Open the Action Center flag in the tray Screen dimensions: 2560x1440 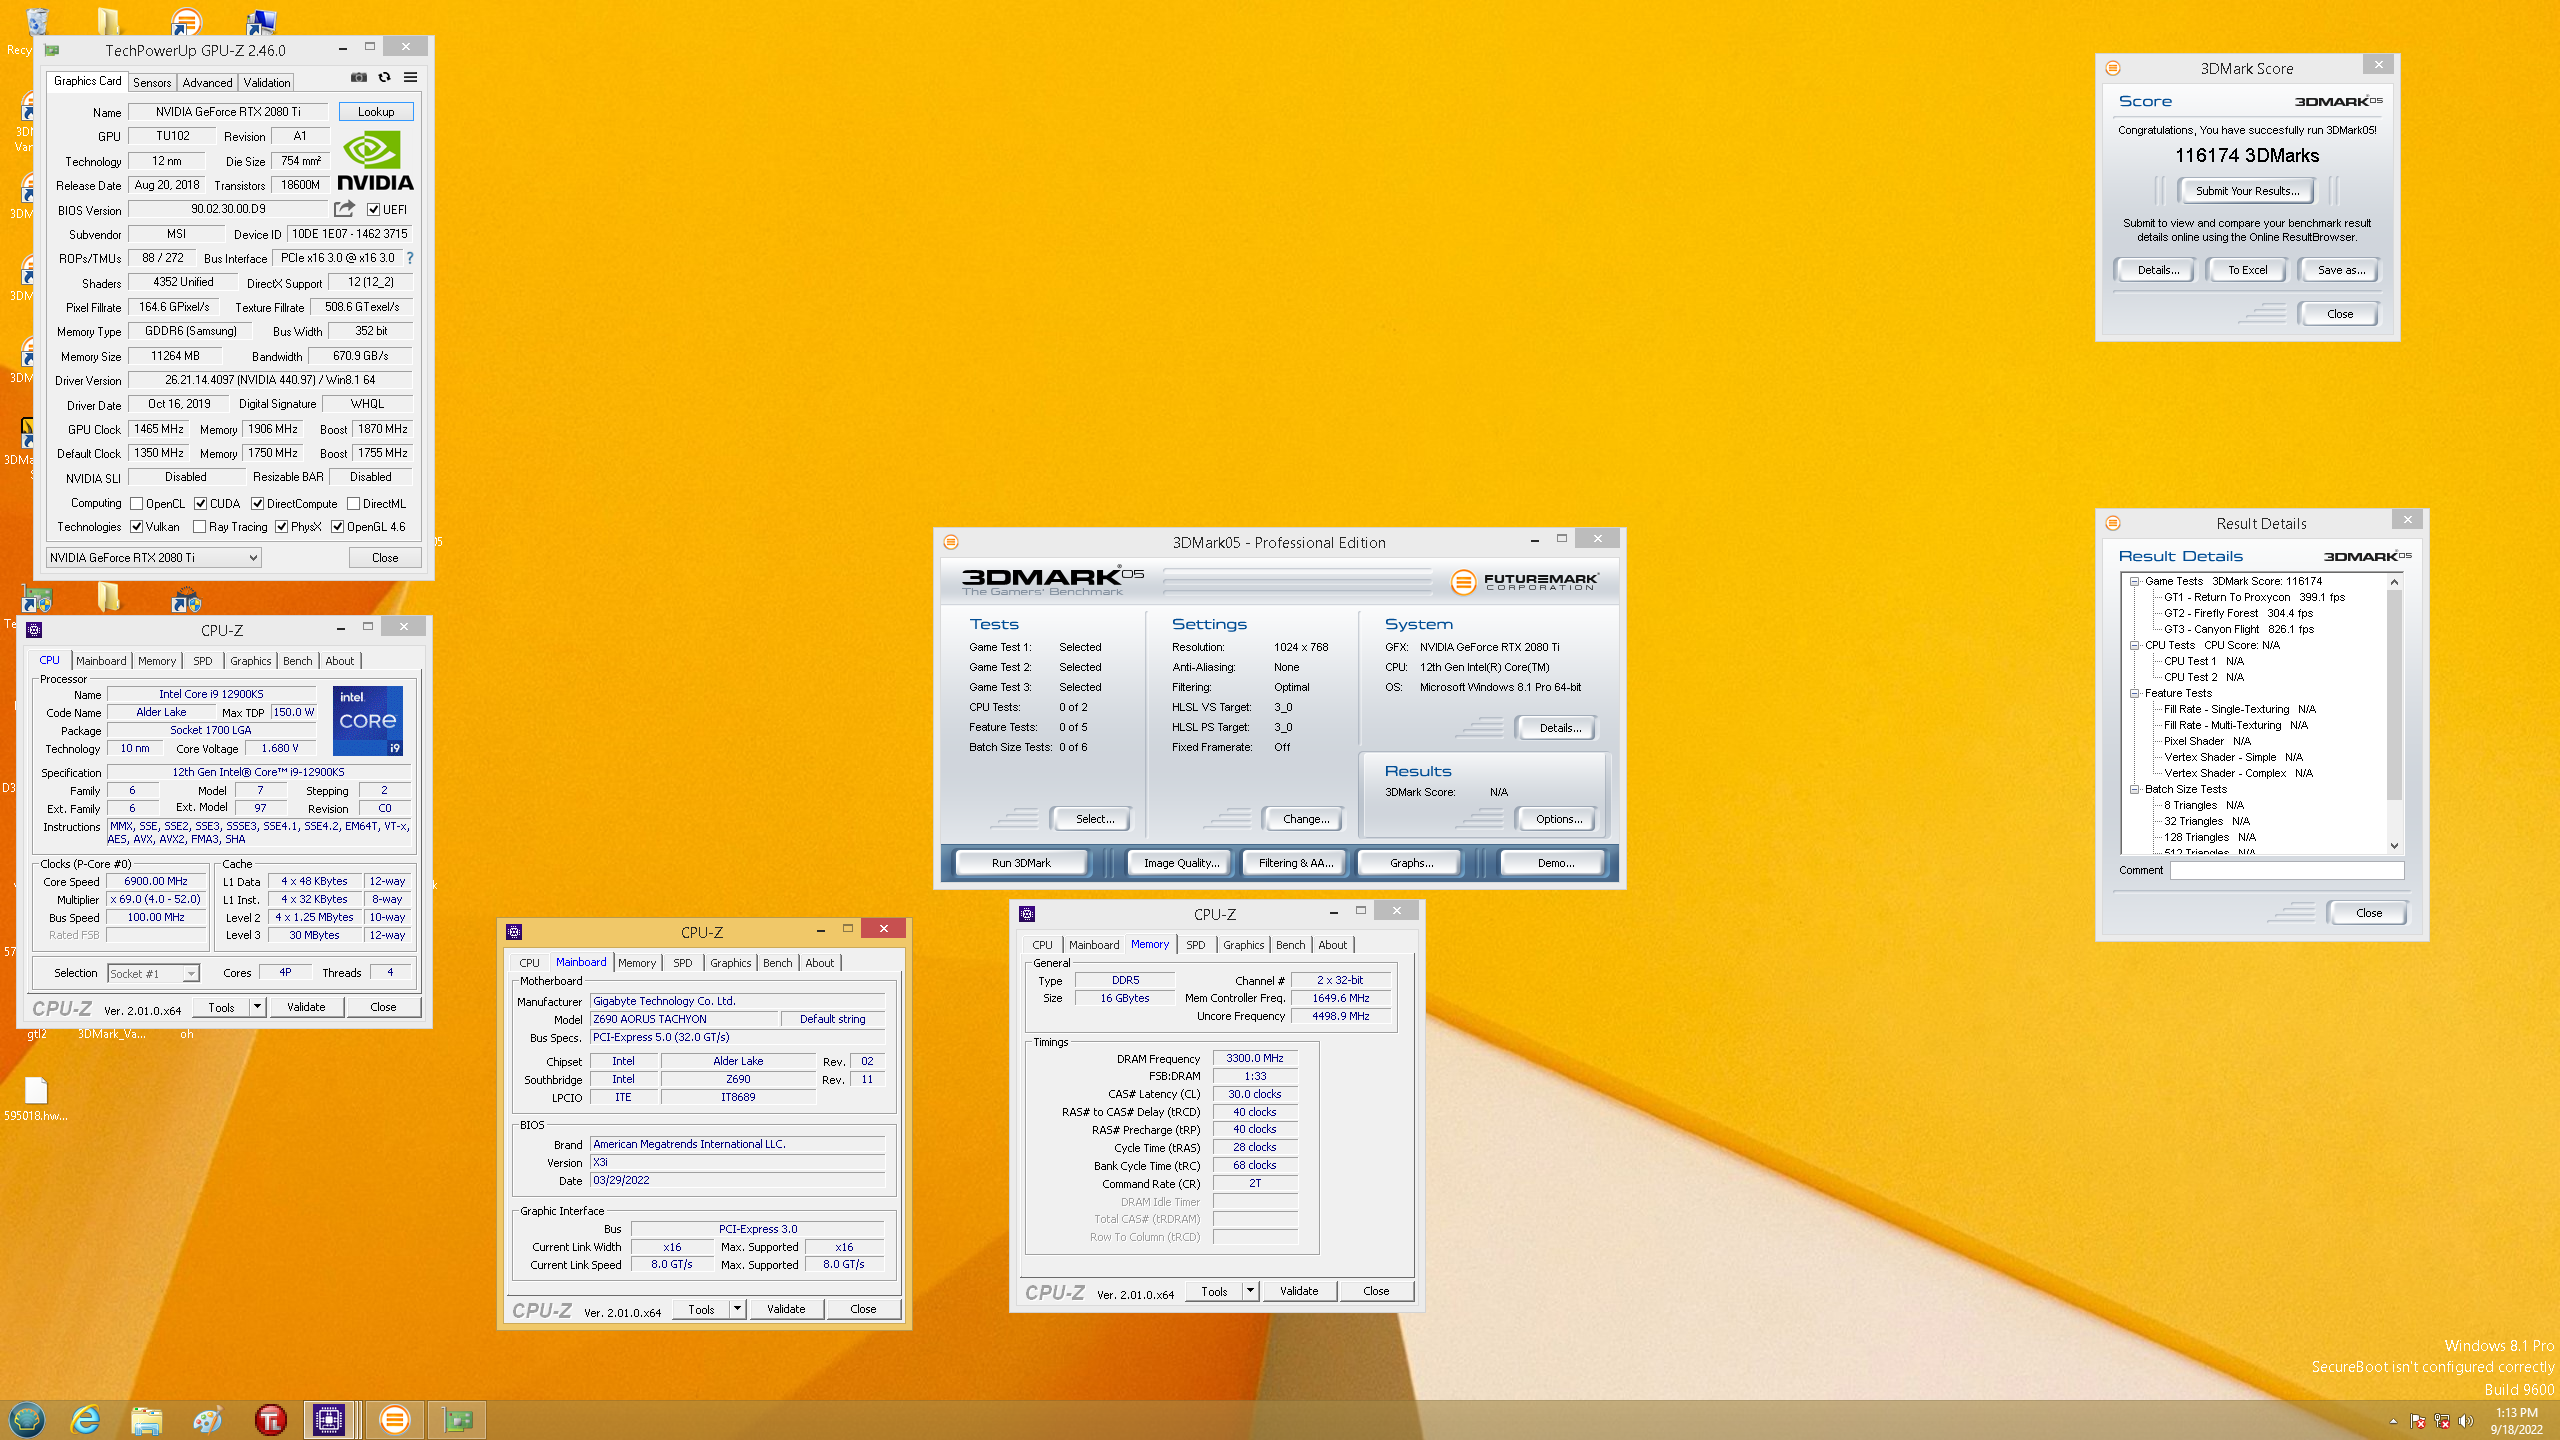(2417, 1421)
